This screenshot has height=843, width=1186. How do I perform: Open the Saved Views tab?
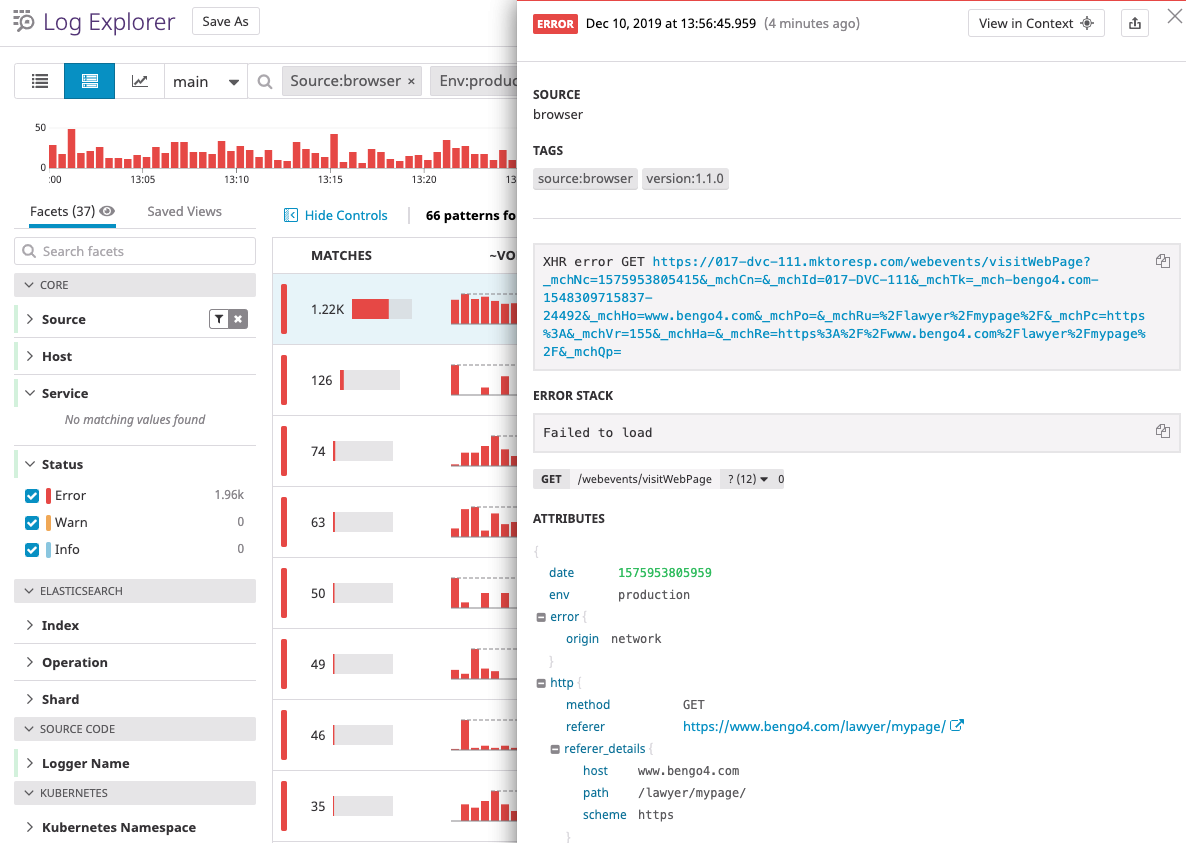point(185,212)
